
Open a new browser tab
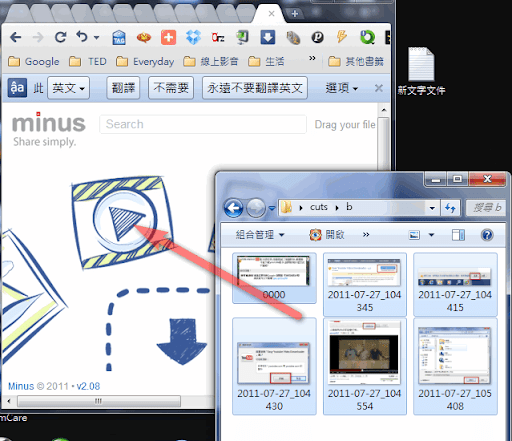[294, 14]
